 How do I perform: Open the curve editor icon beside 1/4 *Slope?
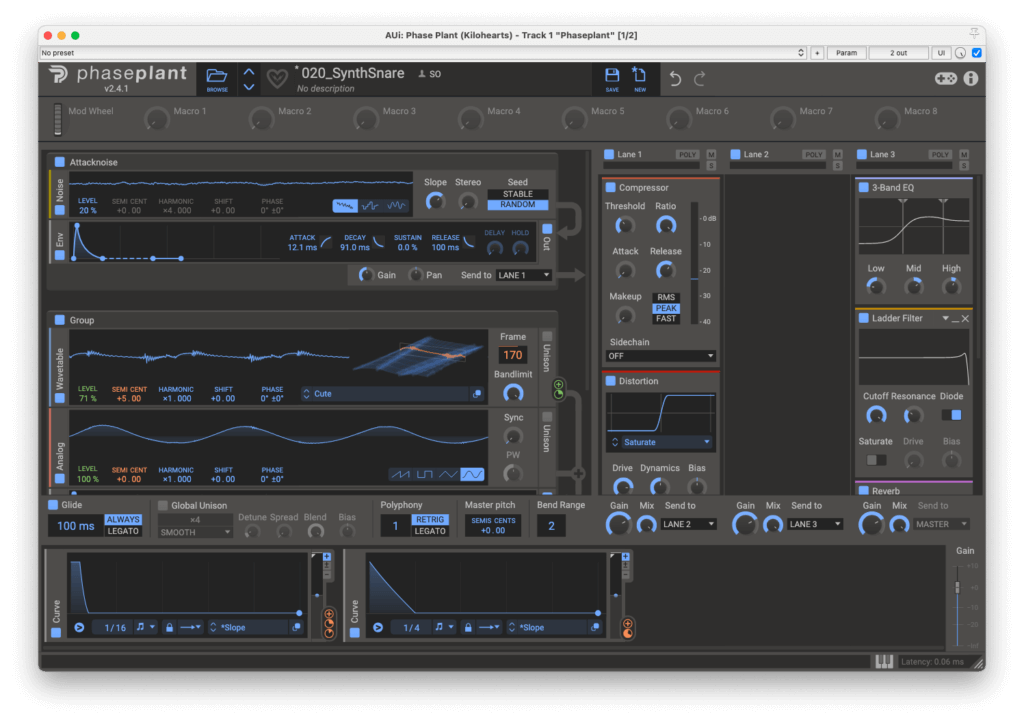pyautogui.click(x=595, y=627)
